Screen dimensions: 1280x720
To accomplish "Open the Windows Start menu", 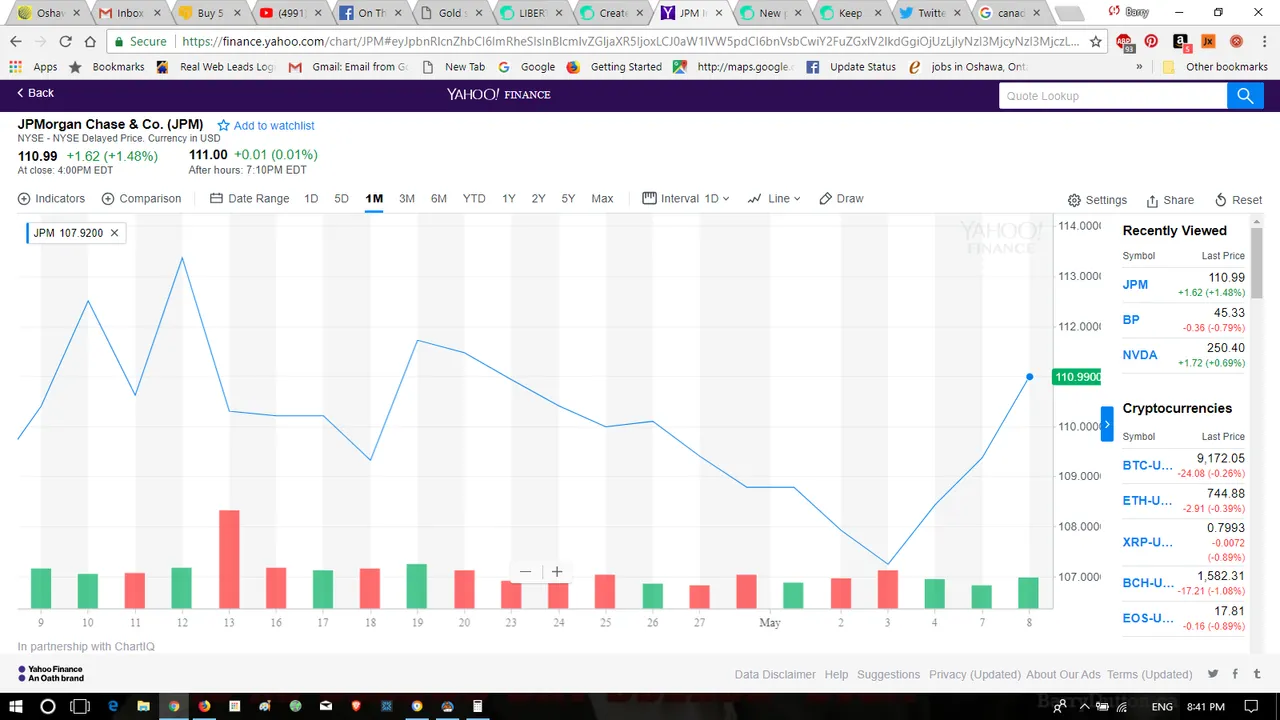I will (x=17, y=706).
